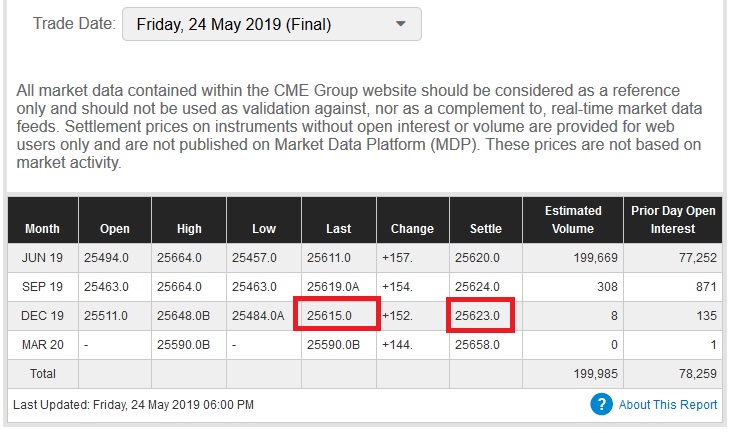The width and height of the screenshot is (729, 433).
Task: Click the Prior Day Open Interest header
Action: [x=672, y=219]
